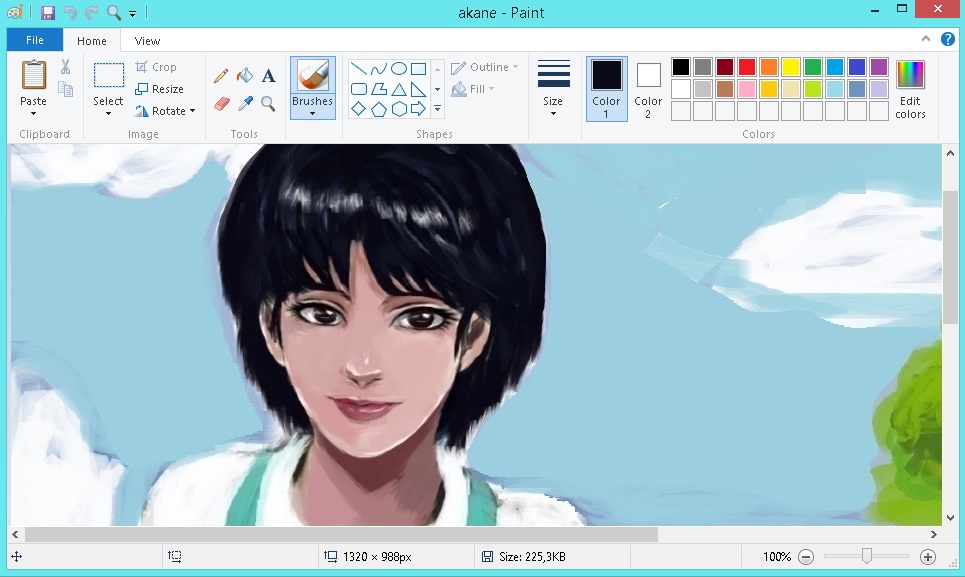Viewport: 965px width, 577px height.
Task: Switch to the View tab
Action: click(147, 41)
